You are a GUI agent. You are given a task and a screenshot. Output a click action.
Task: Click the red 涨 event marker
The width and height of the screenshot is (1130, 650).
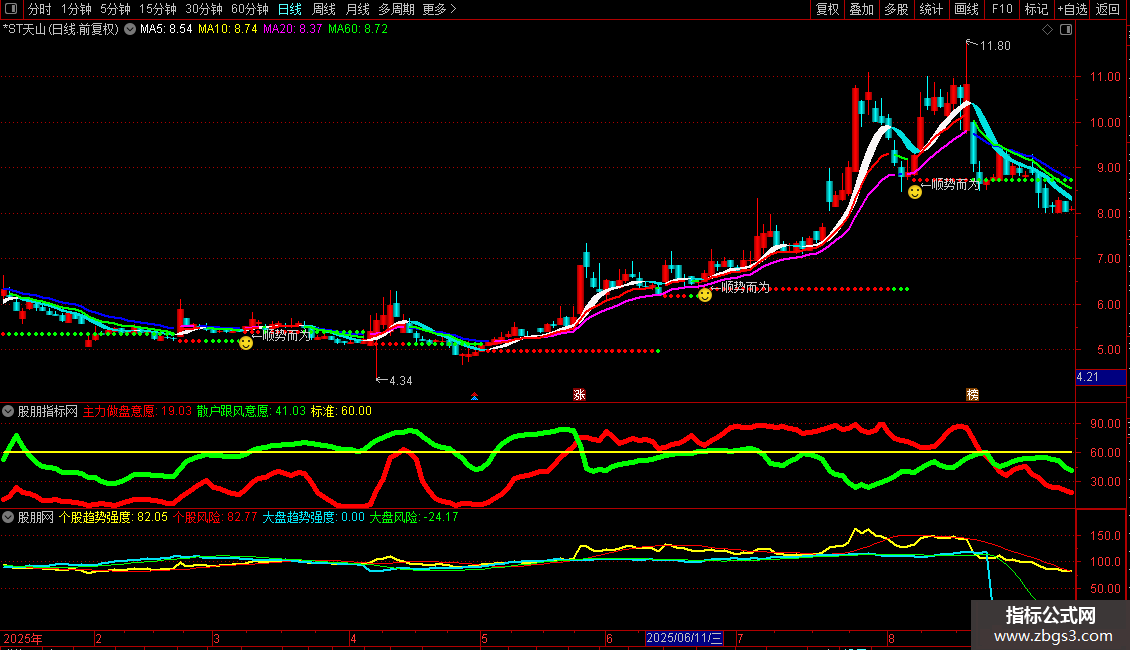579,394
